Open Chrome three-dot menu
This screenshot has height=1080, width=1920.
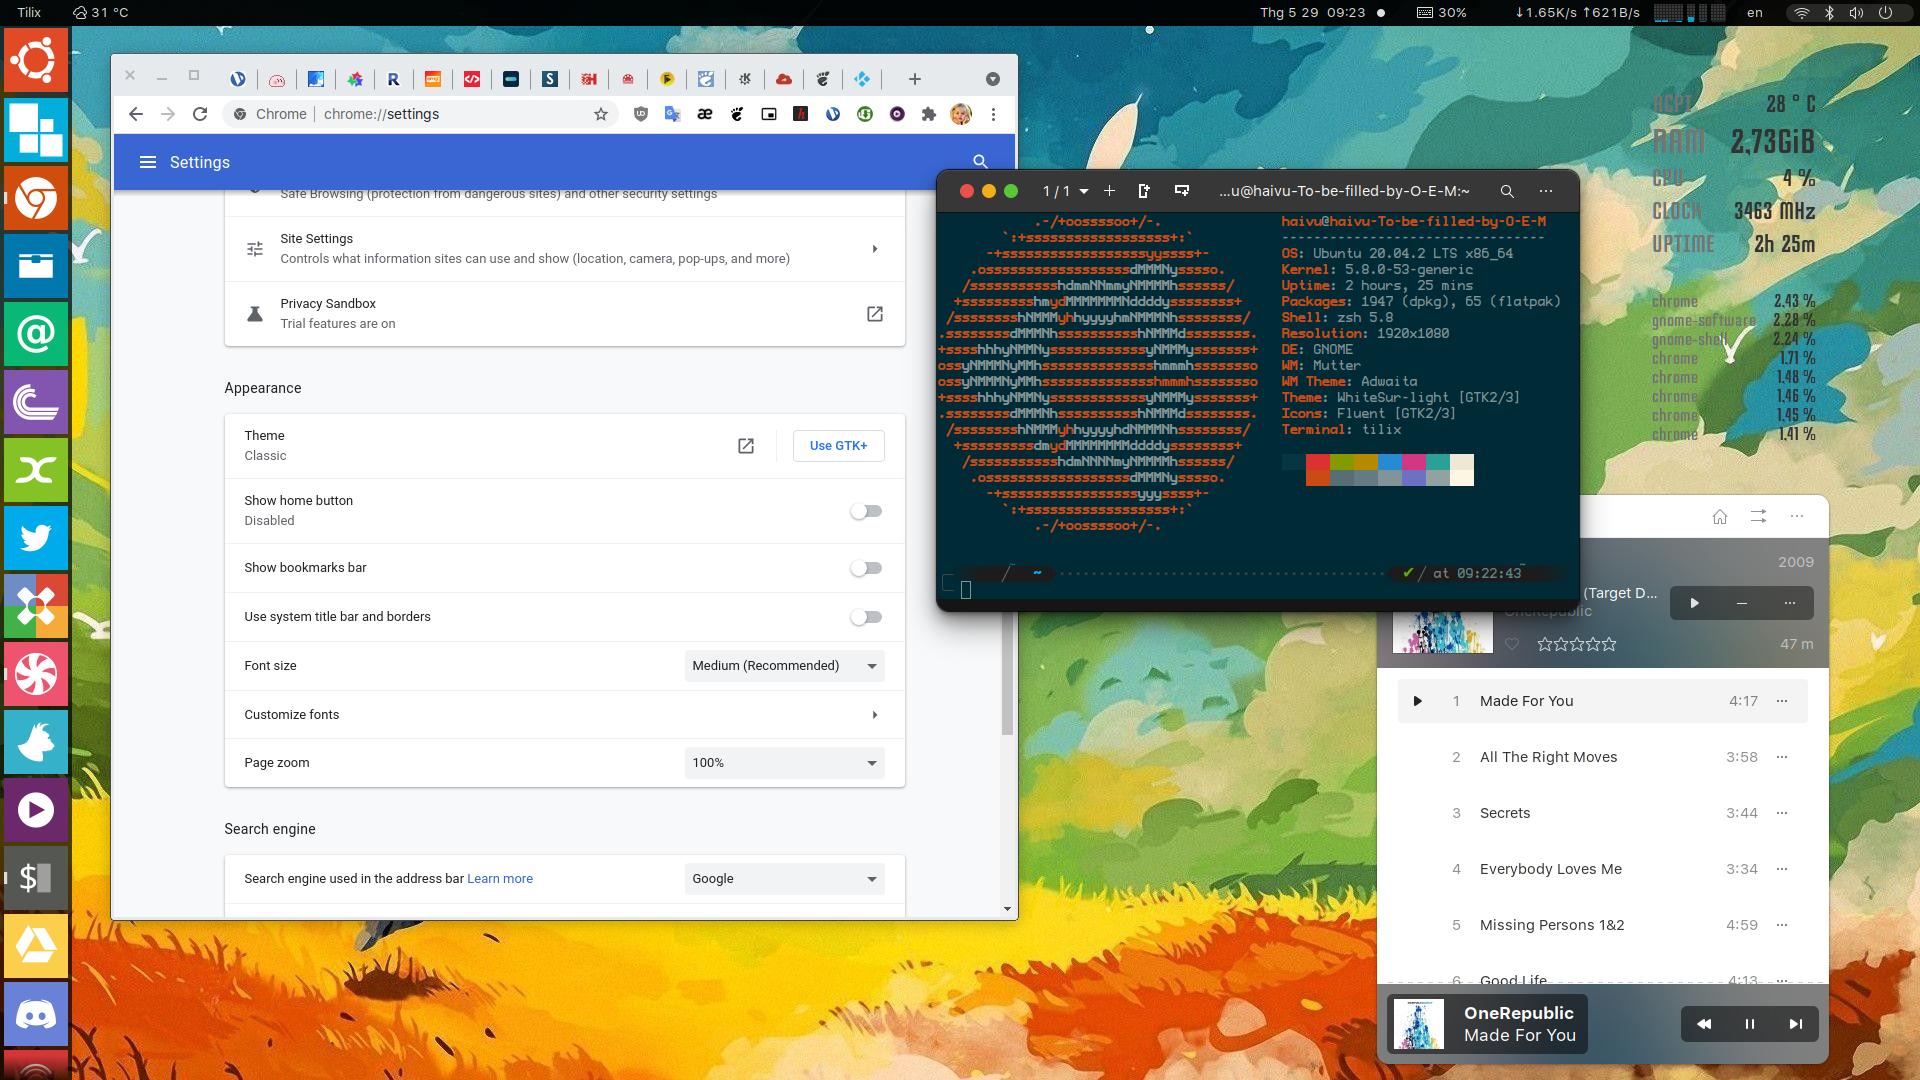[993, 114]
